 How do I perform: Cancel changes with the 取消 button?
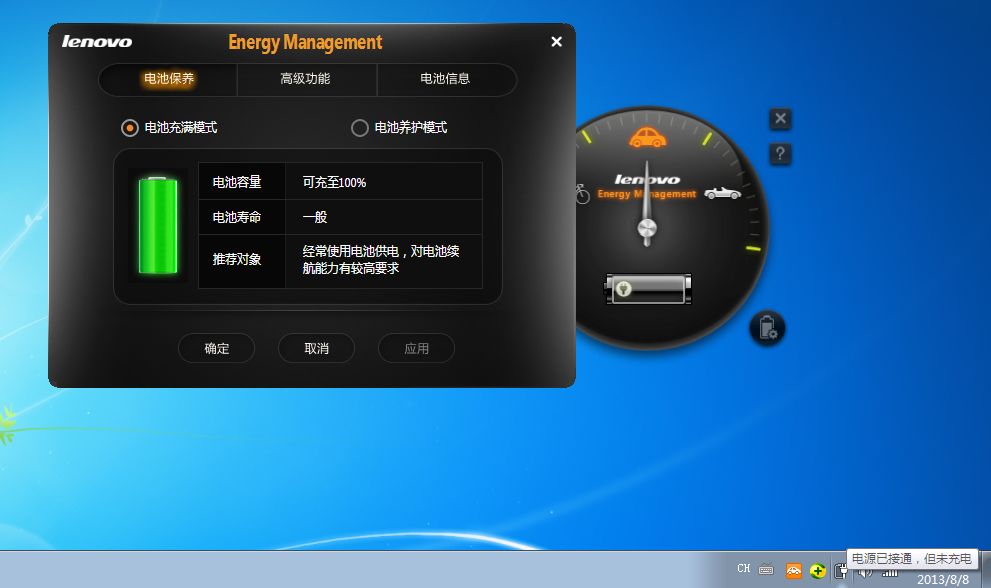click(x=316, y=348)
